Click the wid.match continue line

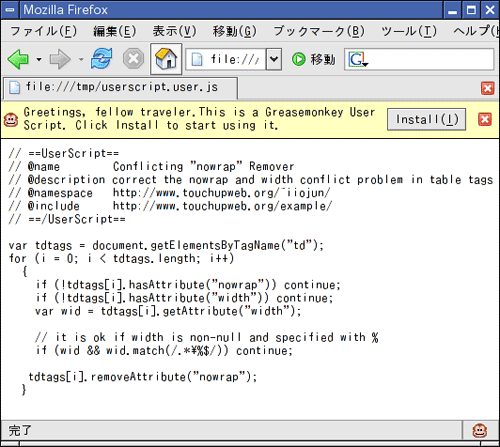point(164,350)
